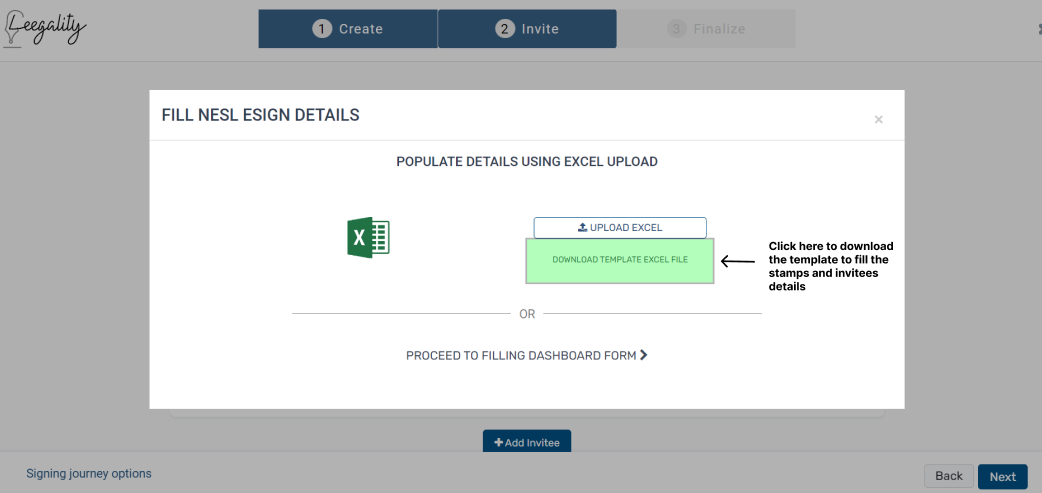
Task: Close the Fill NESL eSign Details dialog
Action: click(x=879, y=120)
